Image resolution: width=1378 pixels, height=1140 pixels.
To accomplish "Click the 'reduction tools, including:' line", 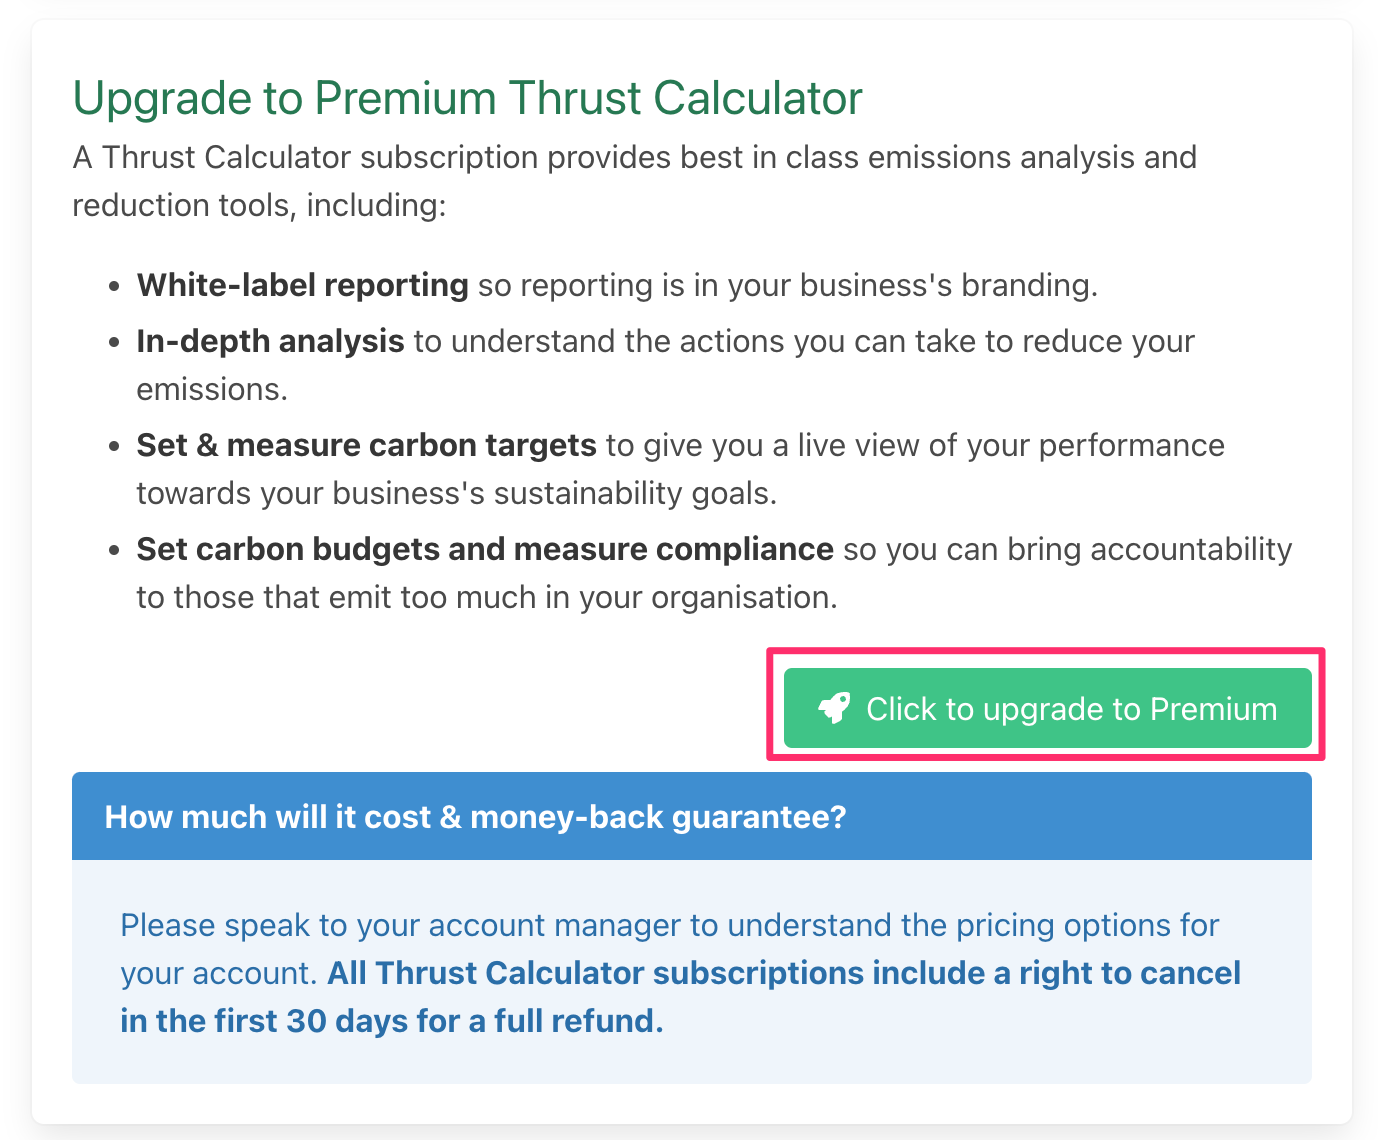I will pos(259,205).
